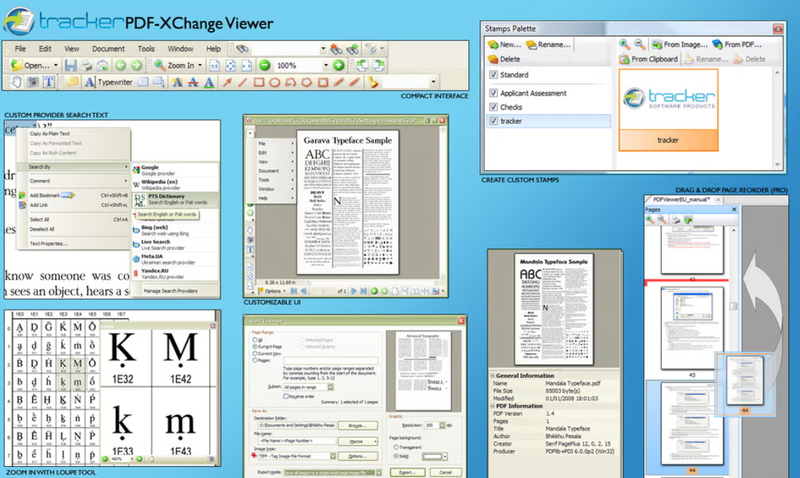Select the Underline text tool
The height and width of the screenshot is (478, 800).
209,82
